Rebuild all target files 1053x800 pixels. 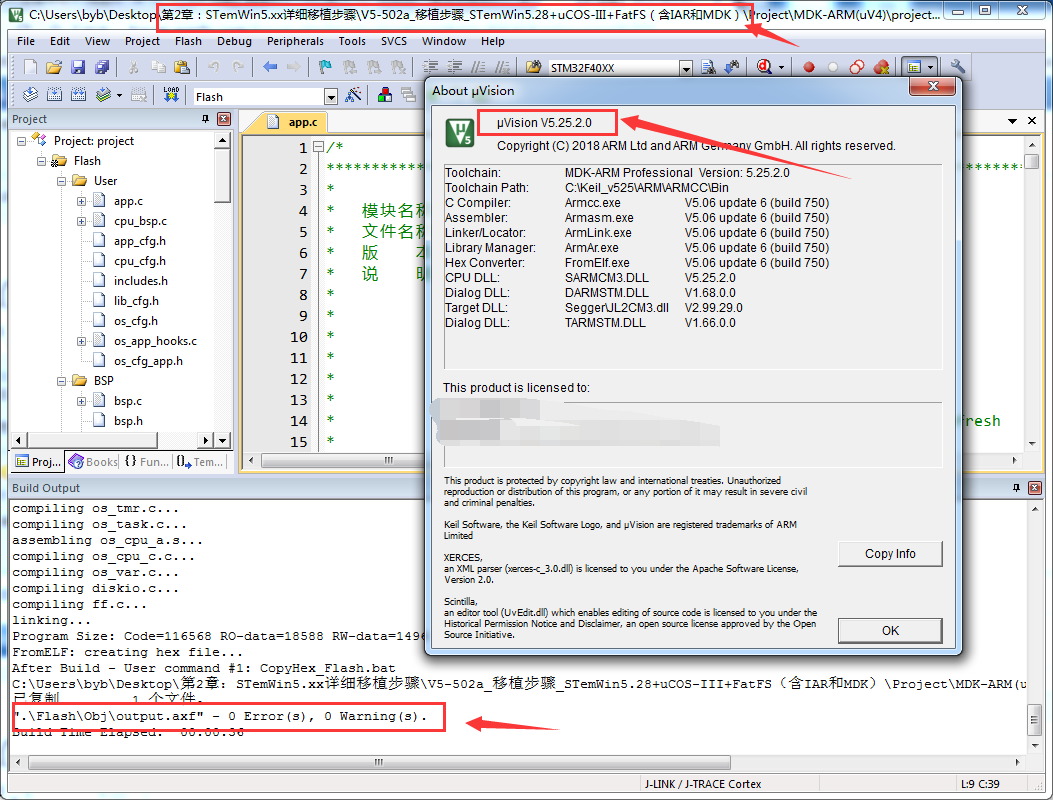79,95
